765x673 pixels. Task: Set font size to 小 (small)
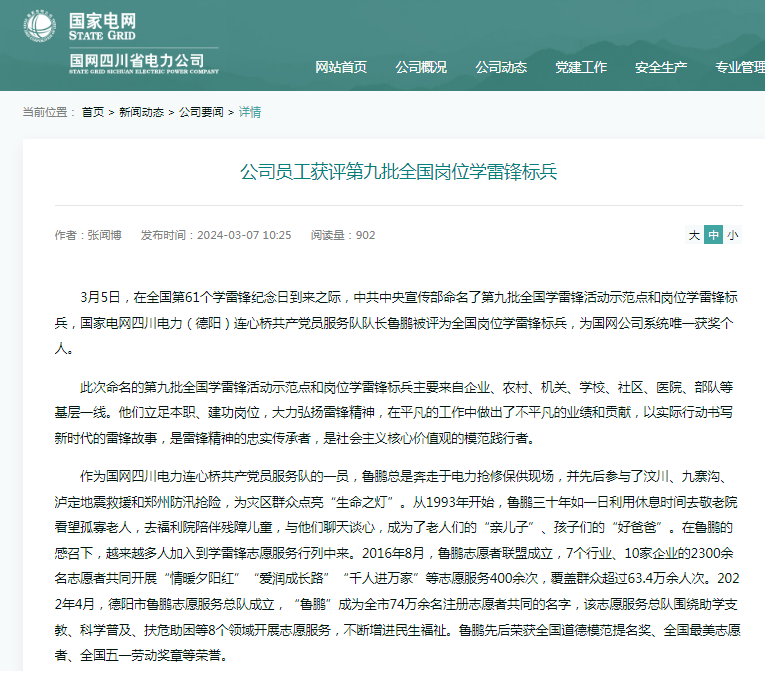[x=732, y=235]
